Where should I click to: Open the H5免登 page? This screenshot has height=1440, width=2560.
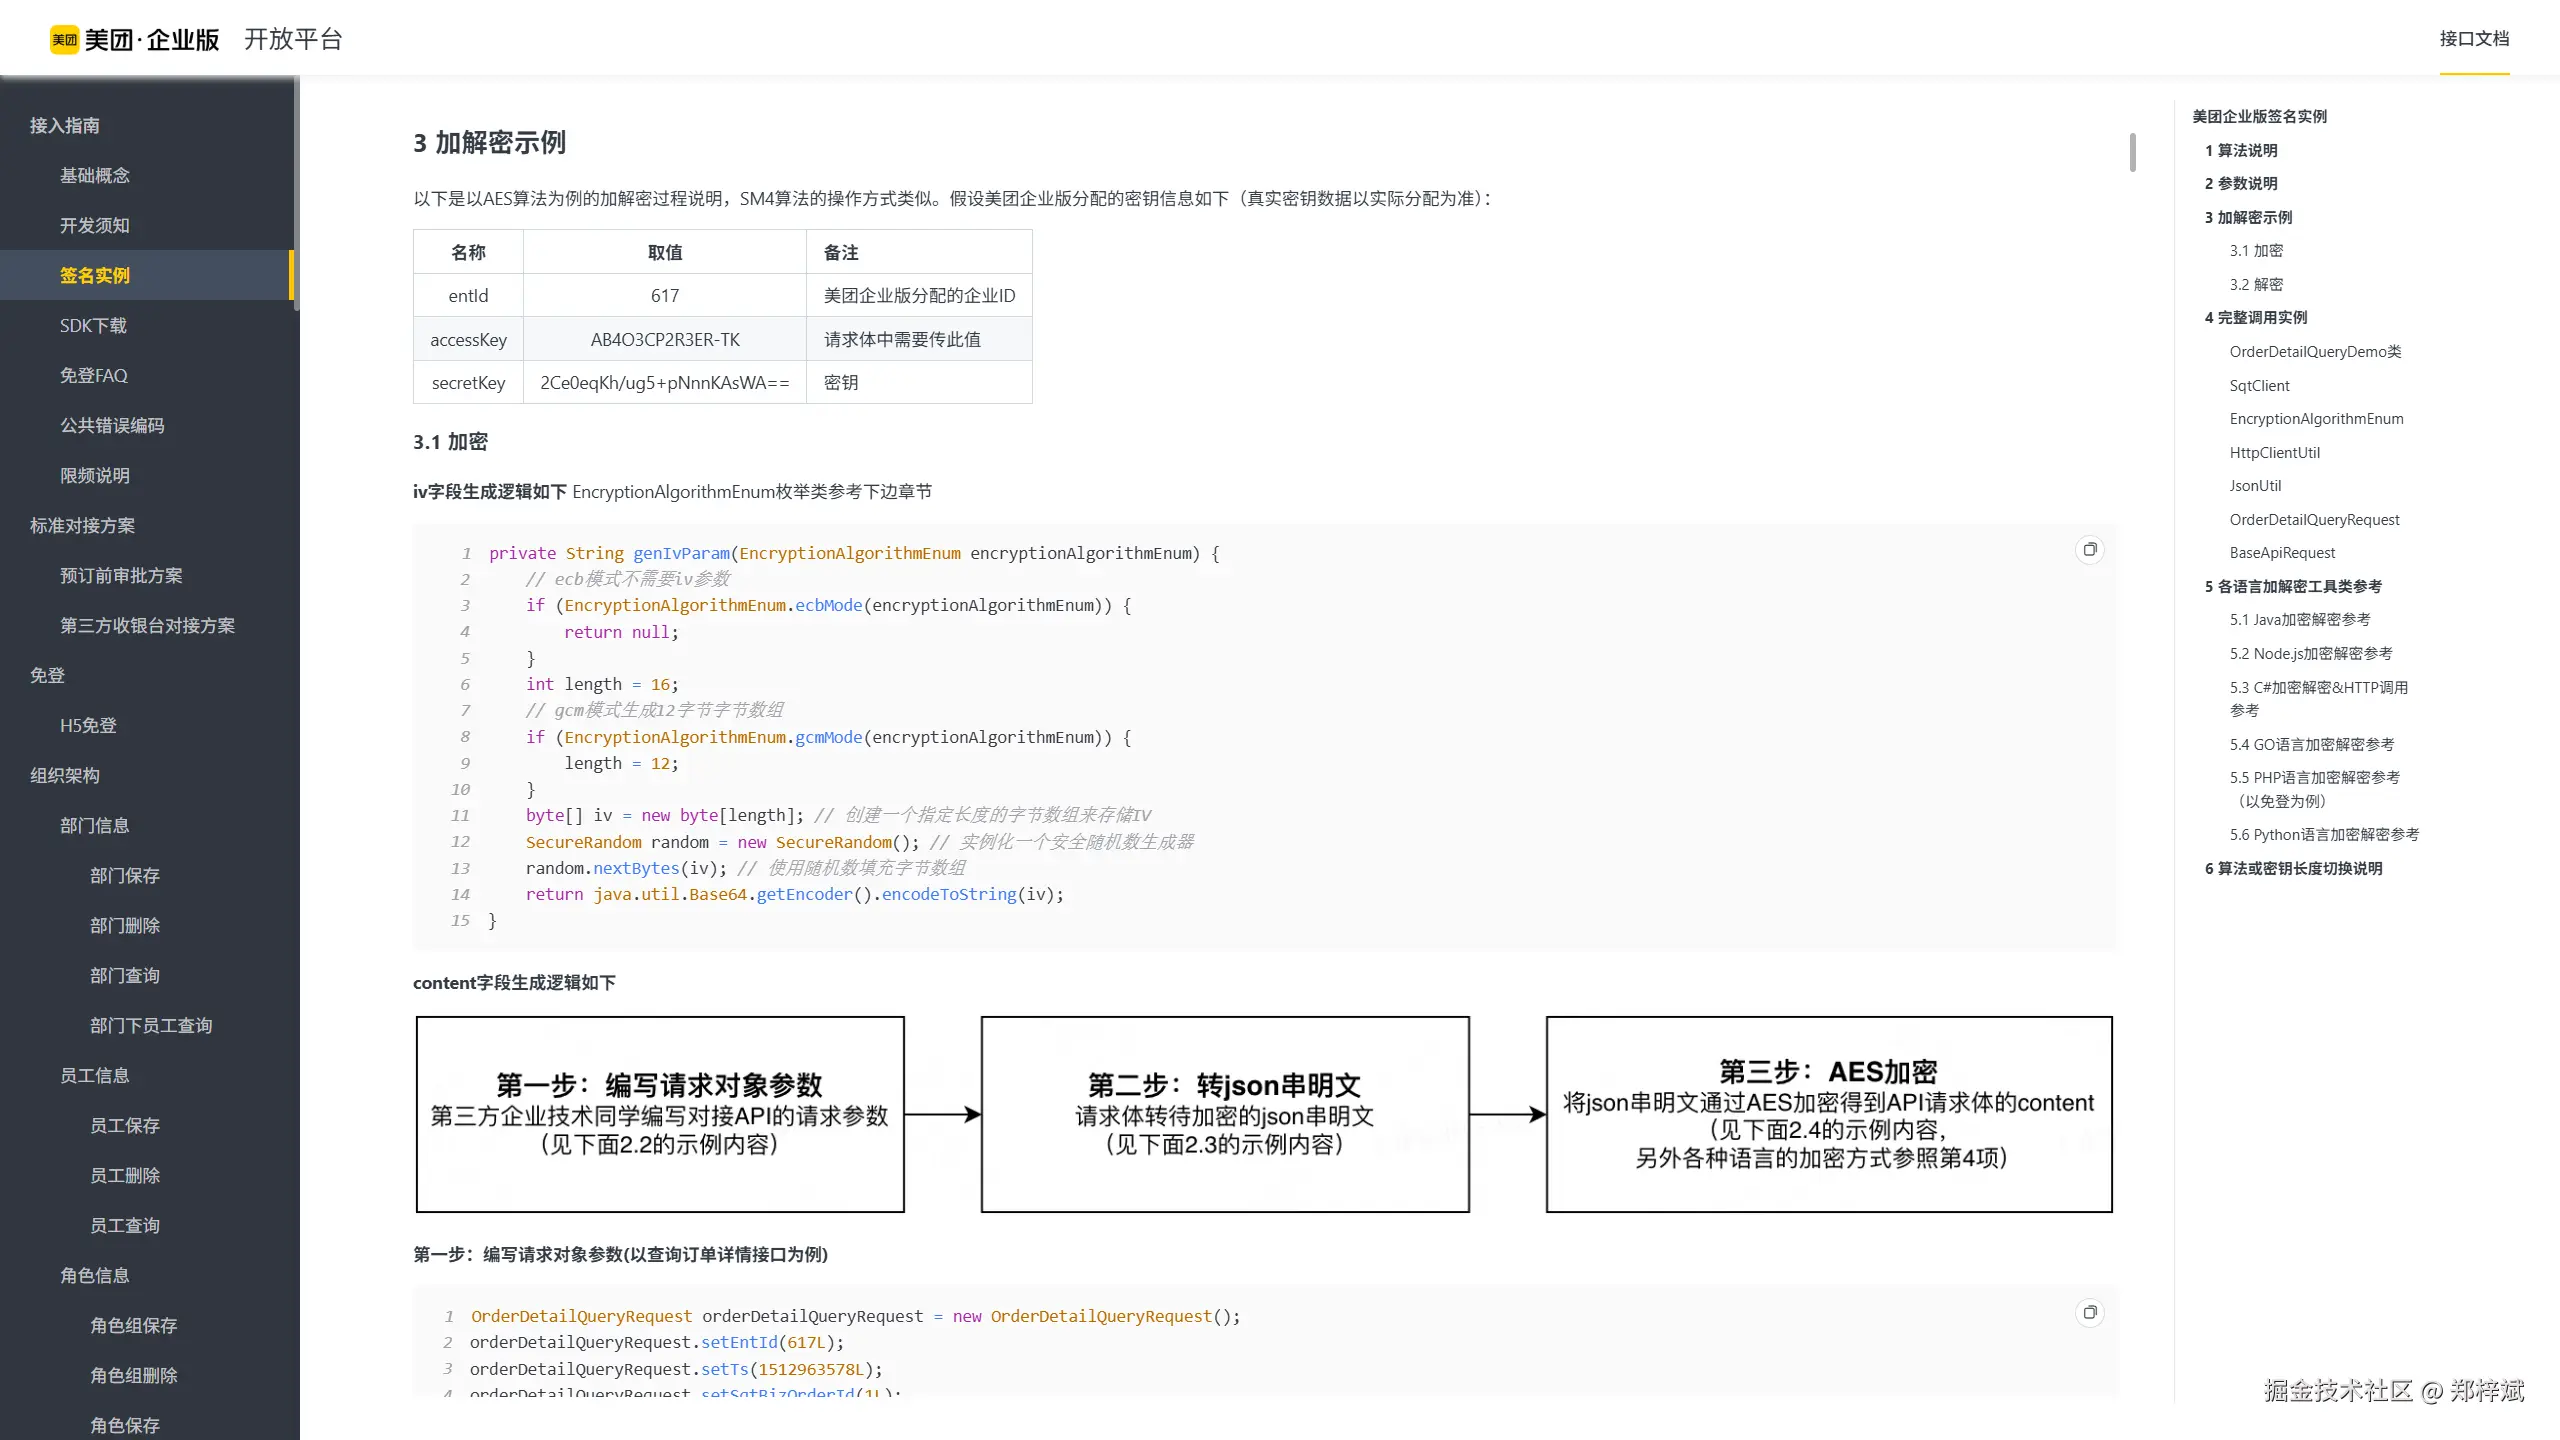87,725
